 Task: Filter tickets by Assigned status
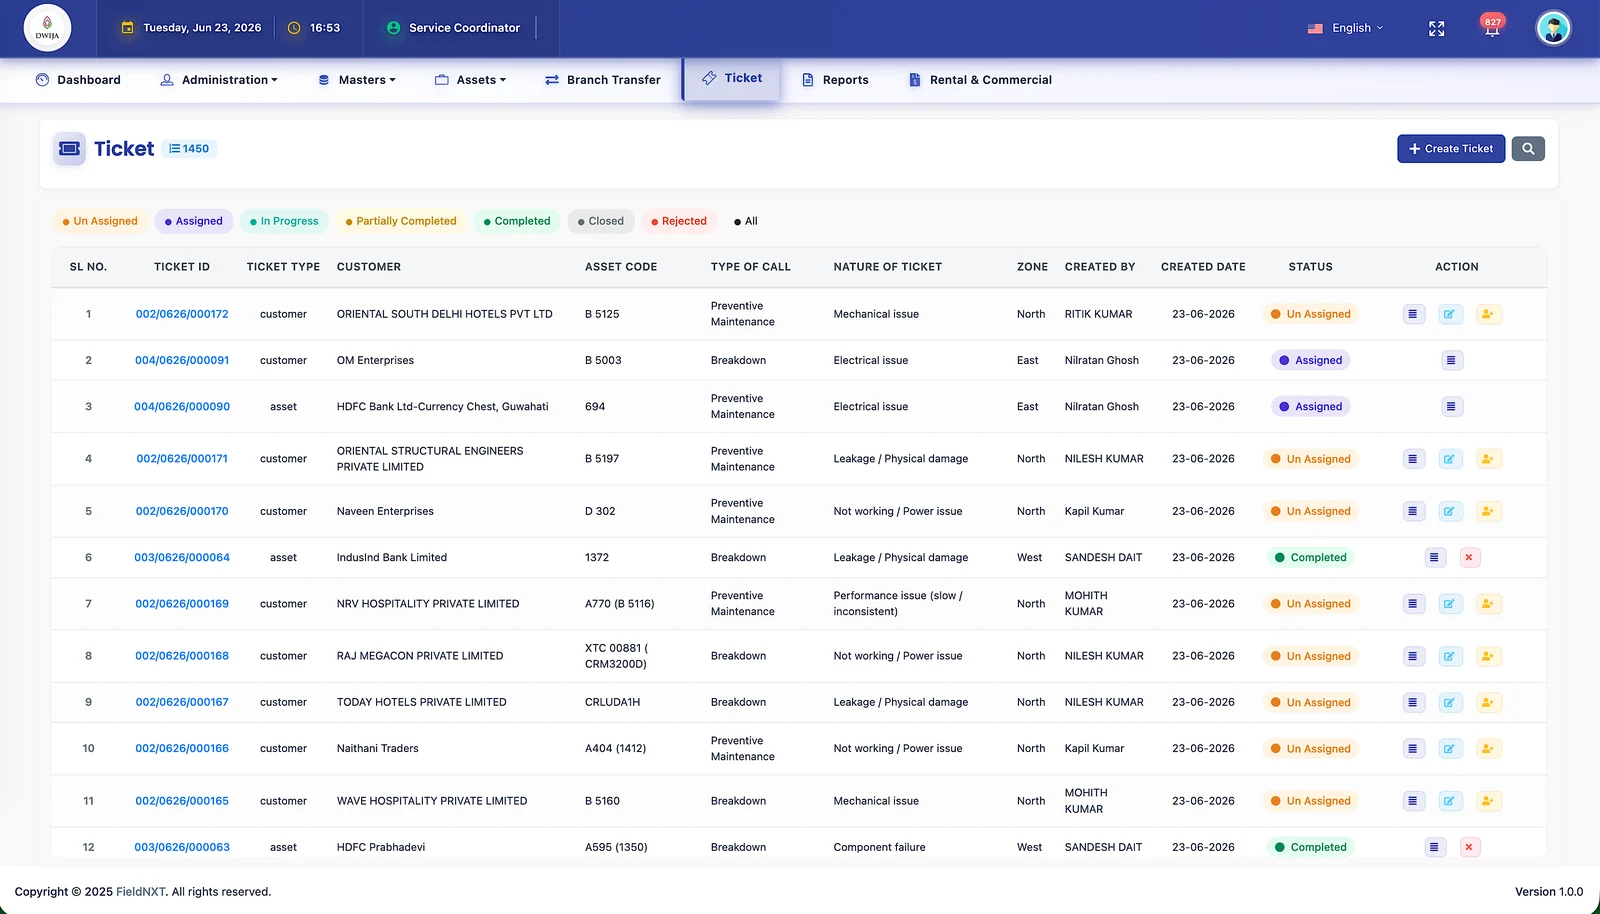(194, 221)
